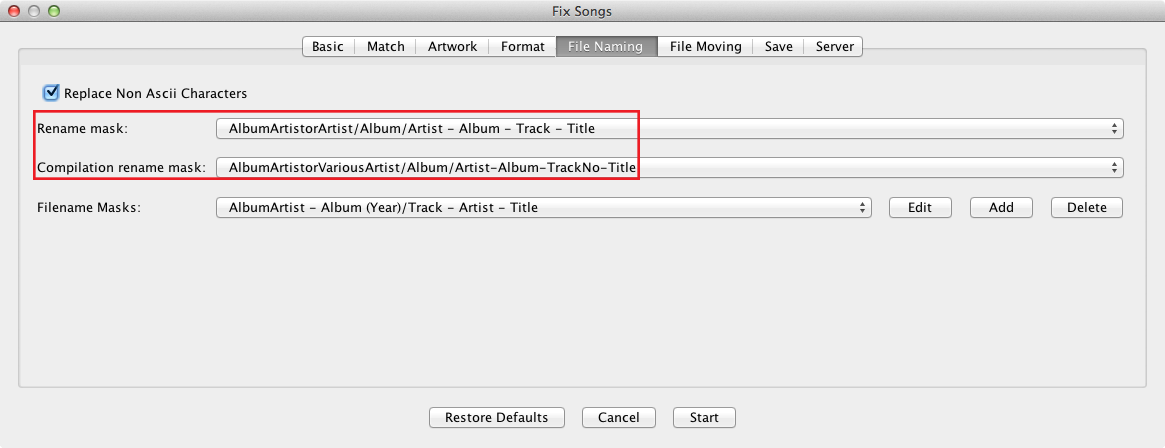Open the Compilation rename mask dropdown
This screenshot has height=448, width=1165.
pyautogui.click(x=669, y=168)
